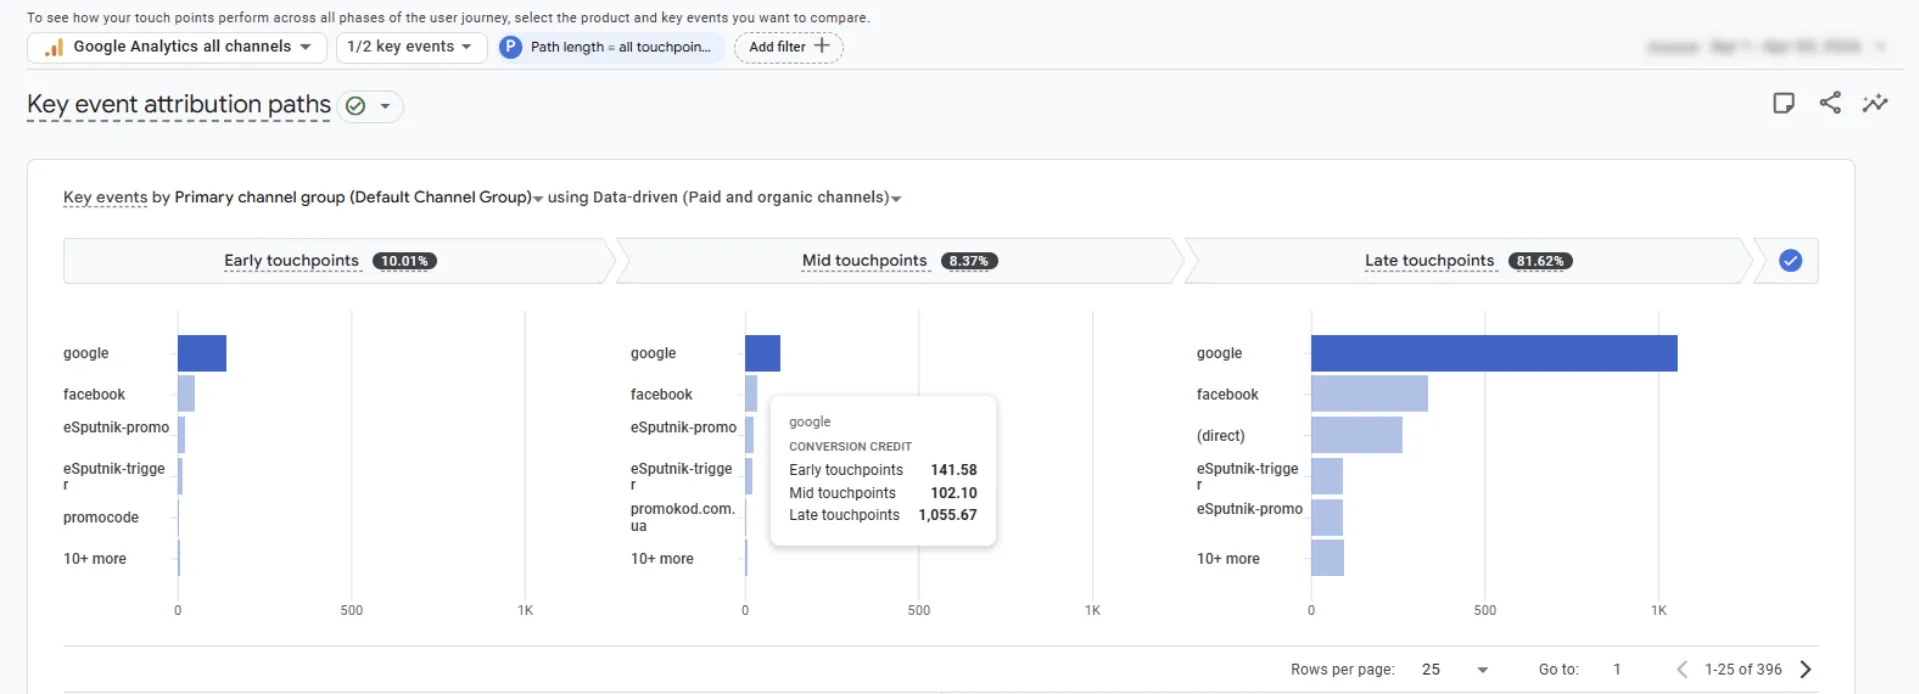The image size is (1919, 694).
Task: Open the 1/2 key events dropdown
Action: [411, 47]
